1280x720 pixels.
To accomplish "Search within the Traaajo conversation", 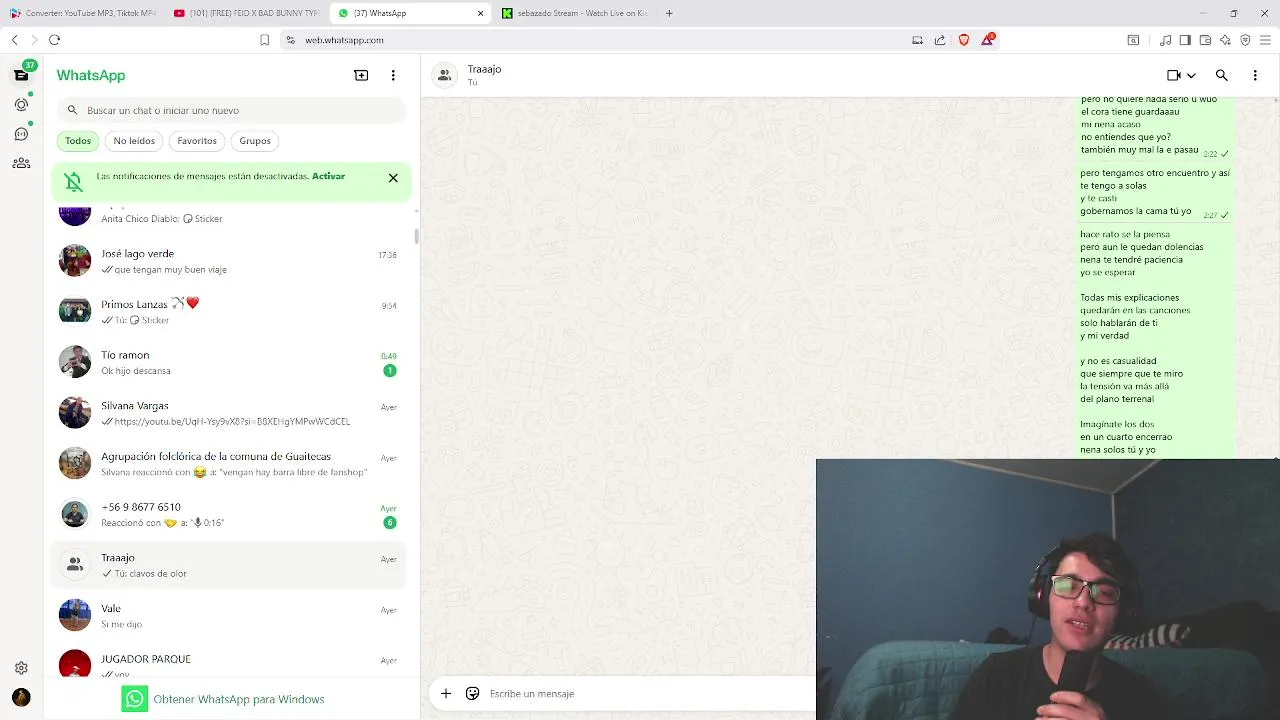I will tap(1221, 75).
